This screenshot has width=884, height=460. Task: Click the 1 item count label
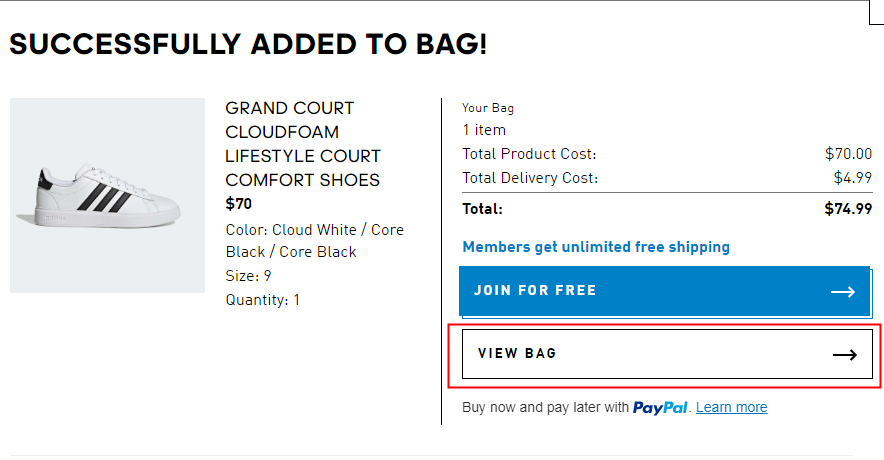click(484, 130)
